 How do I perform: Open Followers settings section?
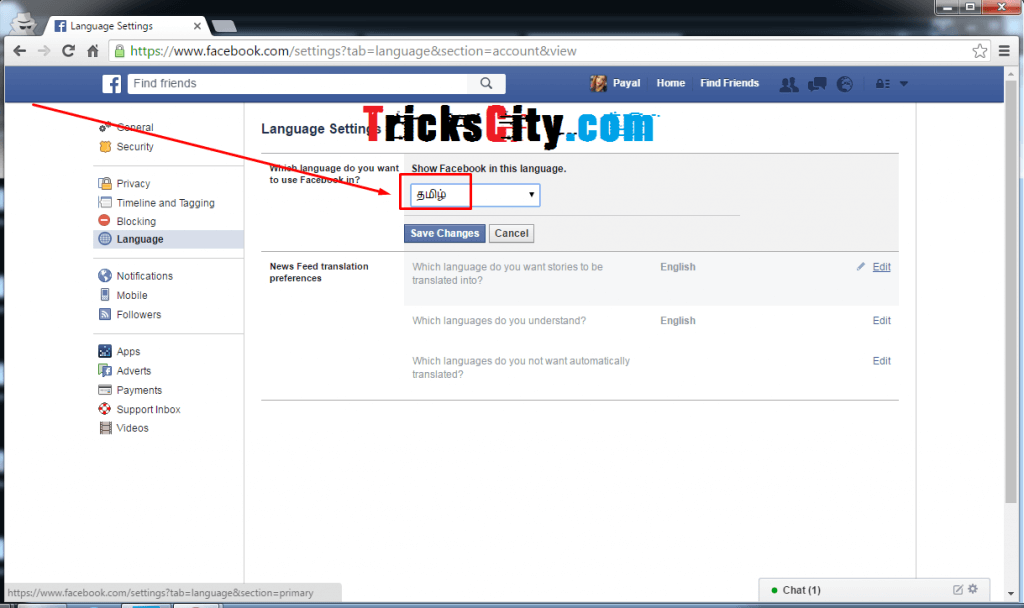click(x=138, y=315)
